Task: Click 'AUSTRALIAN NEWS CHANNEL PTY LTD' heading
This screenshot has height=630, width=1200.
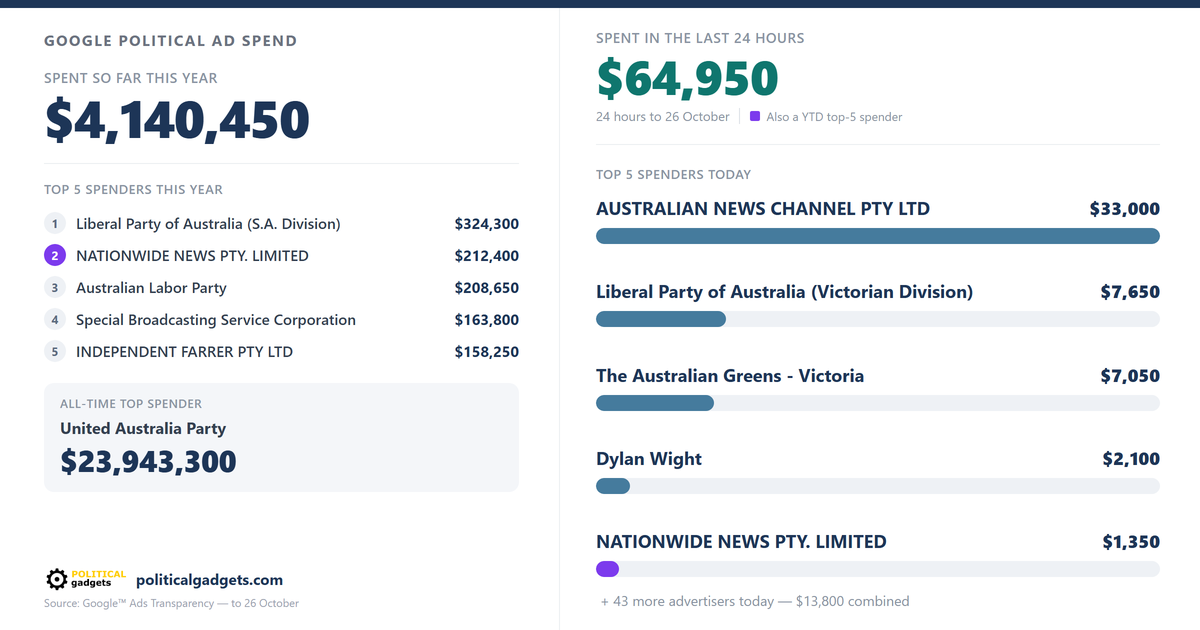Action: click(763, 209)
